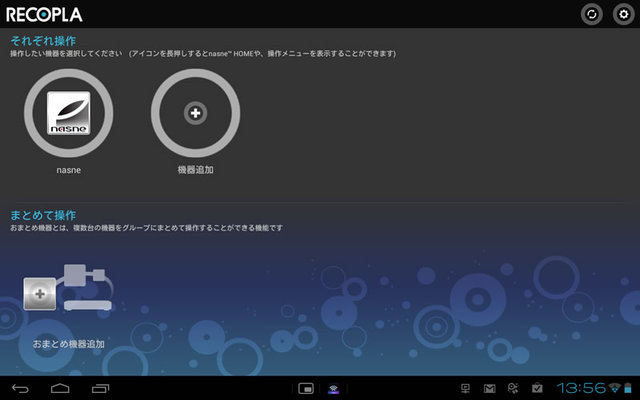Go to the Android home screen

click(60, 388)
